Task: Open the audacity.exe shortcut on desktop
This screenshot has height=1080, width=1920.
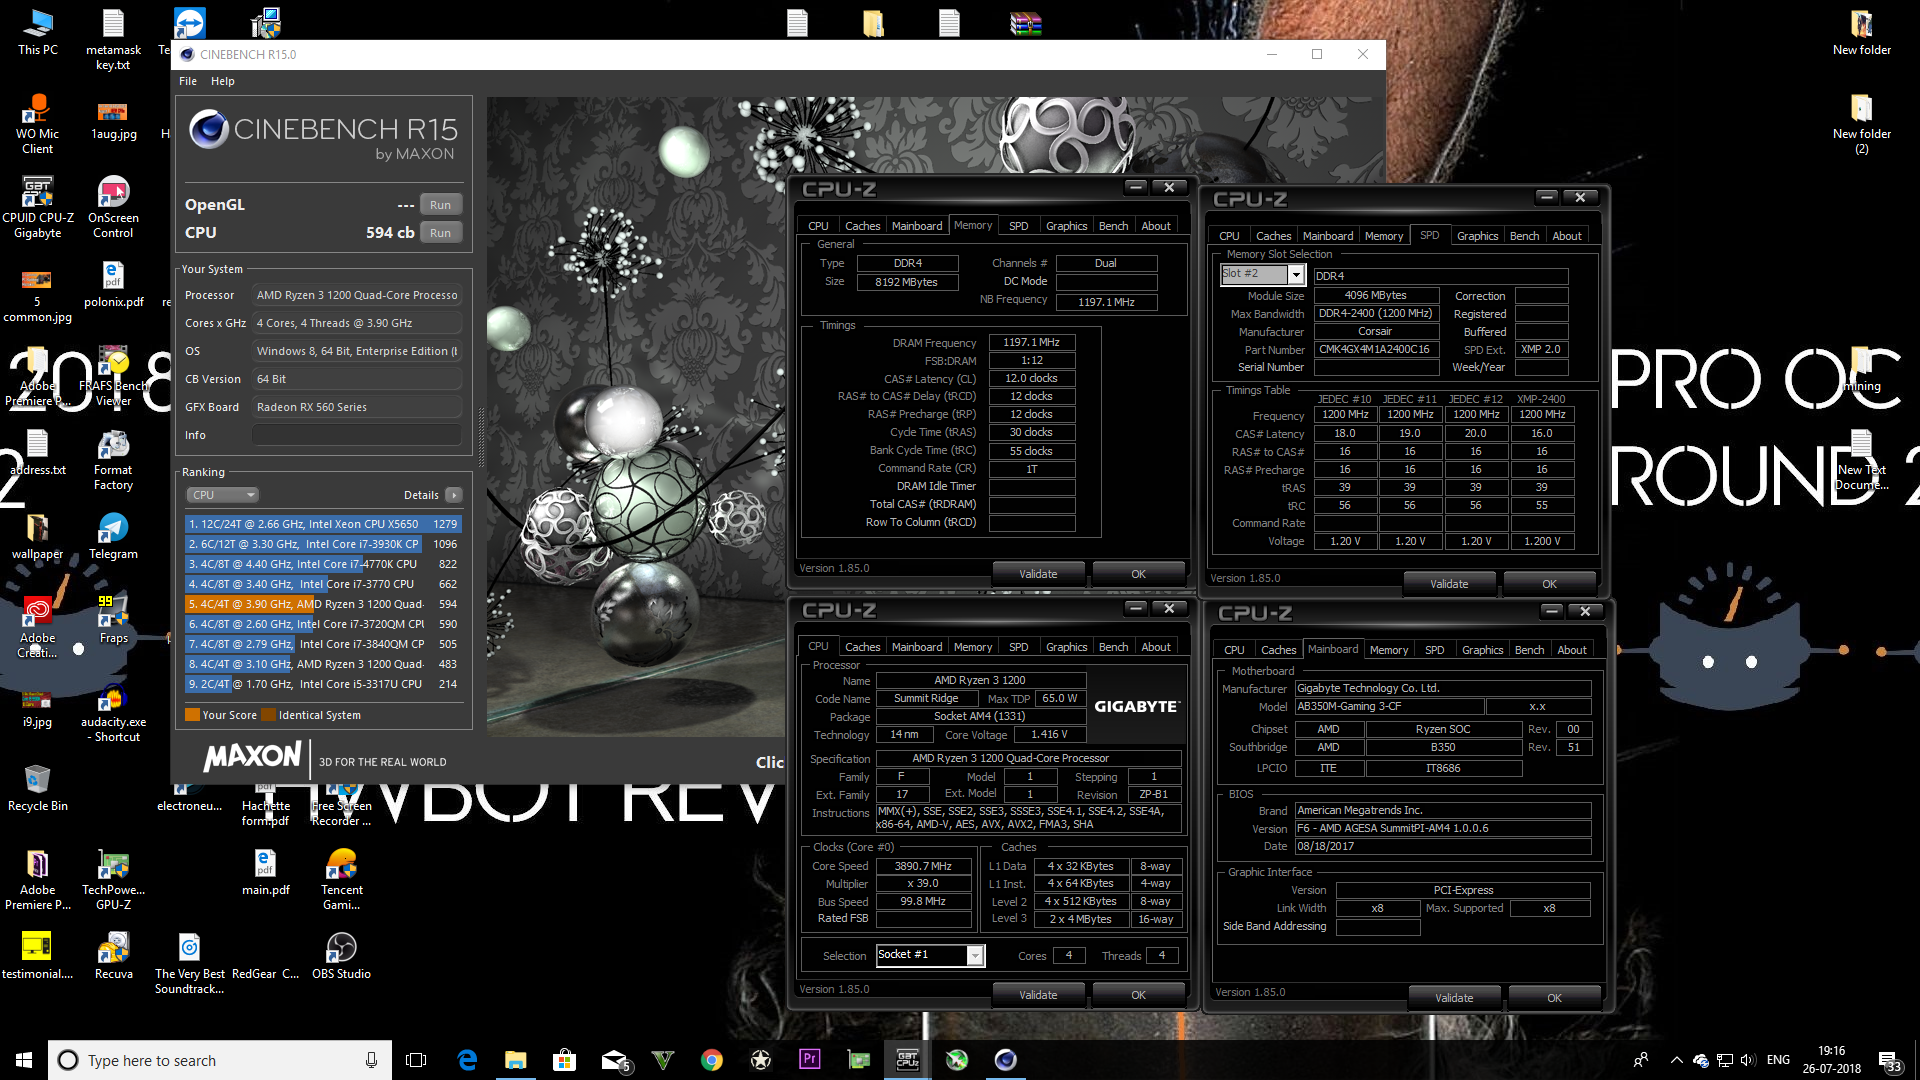Action: coord(113,712)
